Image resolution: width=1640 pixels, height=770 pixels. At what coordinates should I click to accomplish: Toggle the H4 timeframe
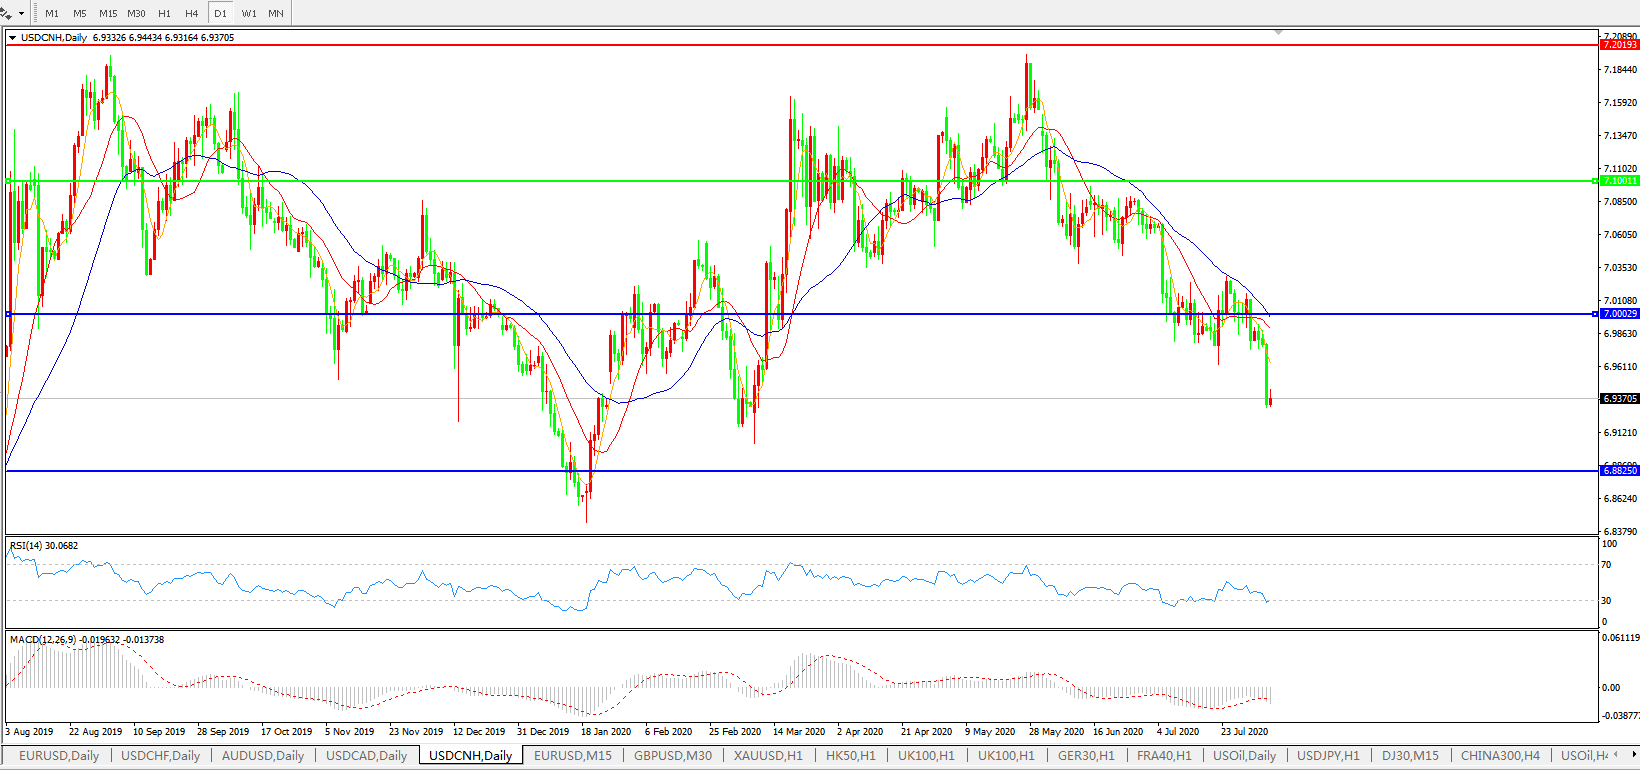pyautogui.click(x=191, y=14)
